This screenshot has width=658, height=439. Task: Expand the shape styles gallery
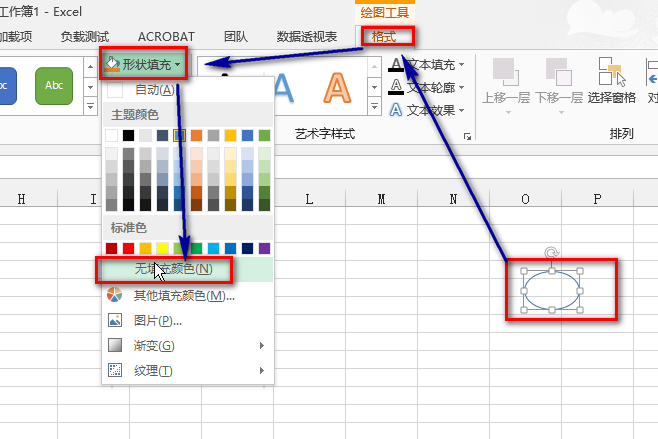(91, 106)
